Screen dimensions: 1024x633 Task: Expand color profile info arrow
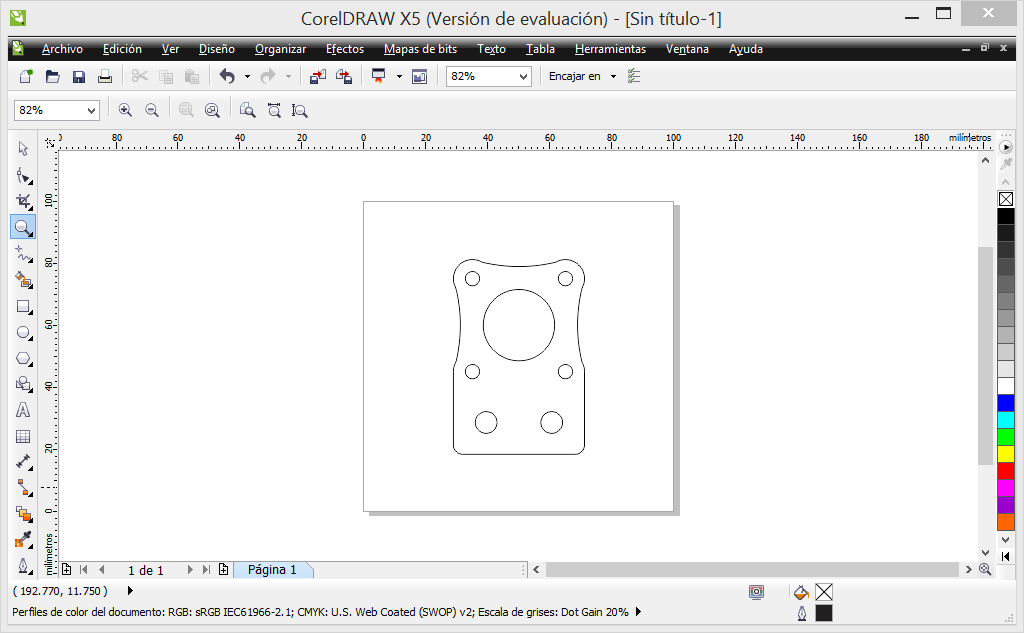pyautogui.click(x=638, y=612)
